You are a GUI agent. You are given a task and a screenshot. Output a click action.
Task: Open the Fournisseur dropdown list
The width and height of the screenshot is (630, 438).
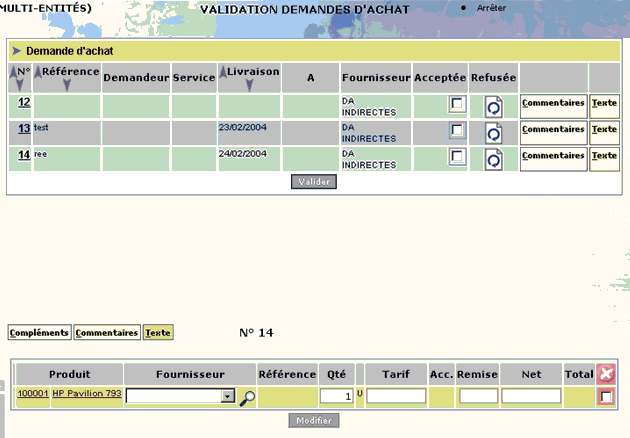tap(228, 396)
